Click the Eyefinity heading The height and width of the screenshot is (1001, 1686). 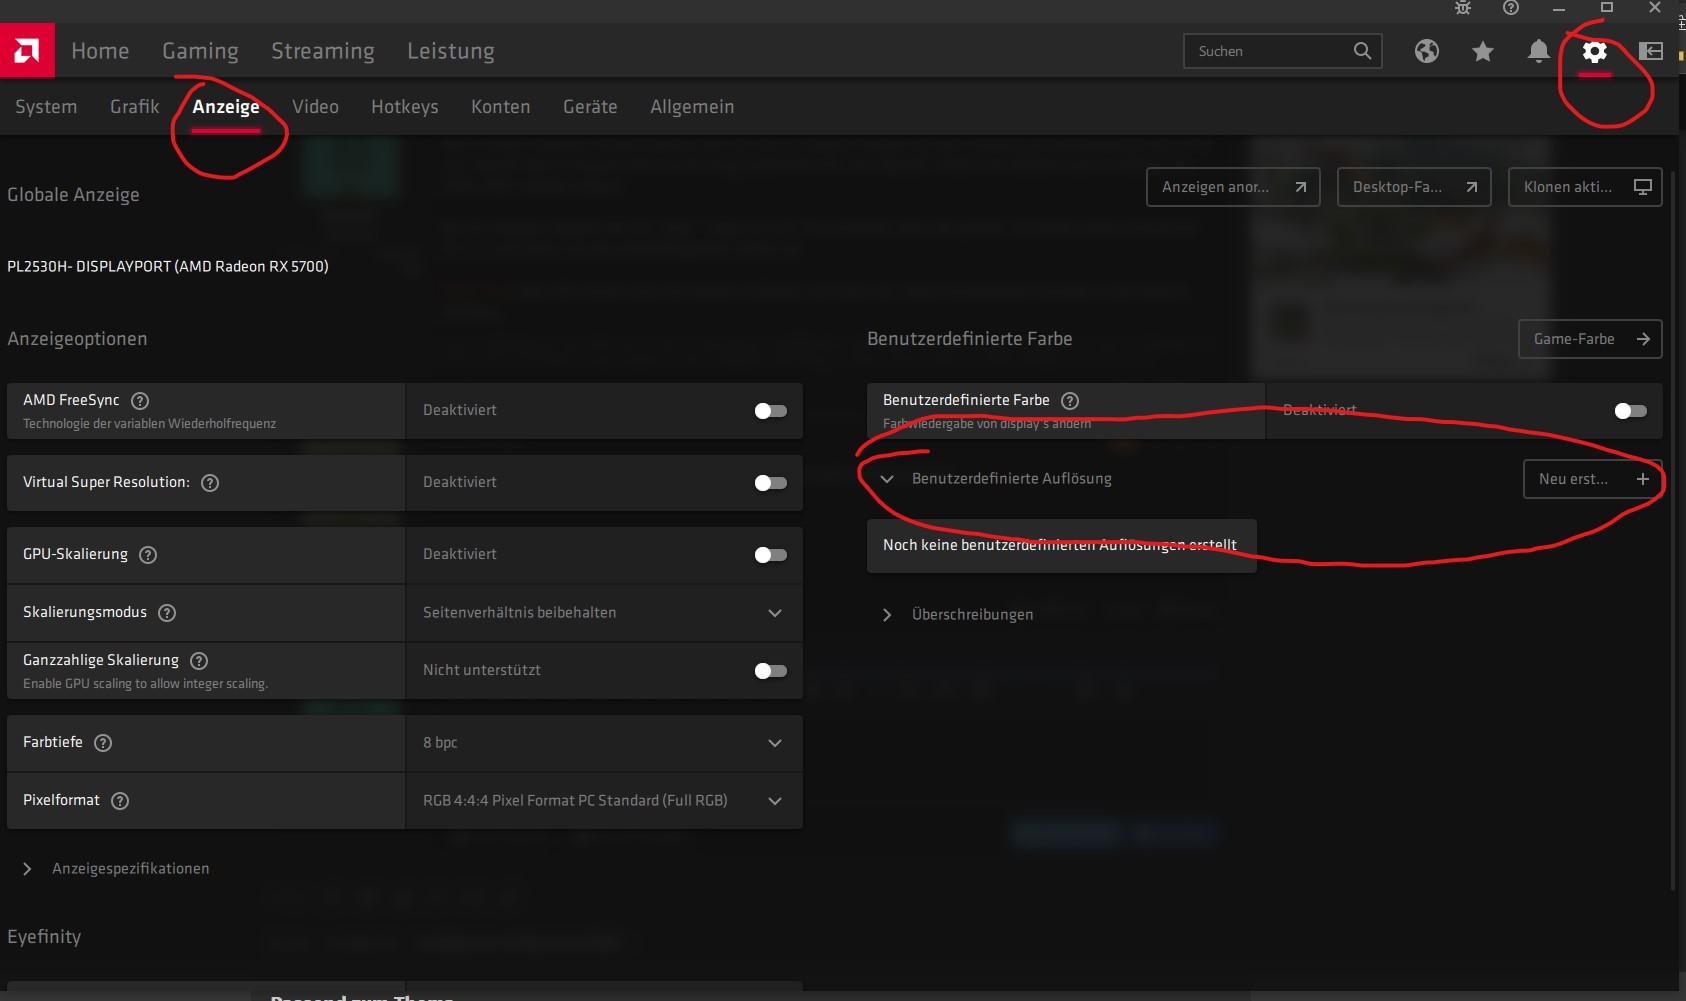pos(44,937)
